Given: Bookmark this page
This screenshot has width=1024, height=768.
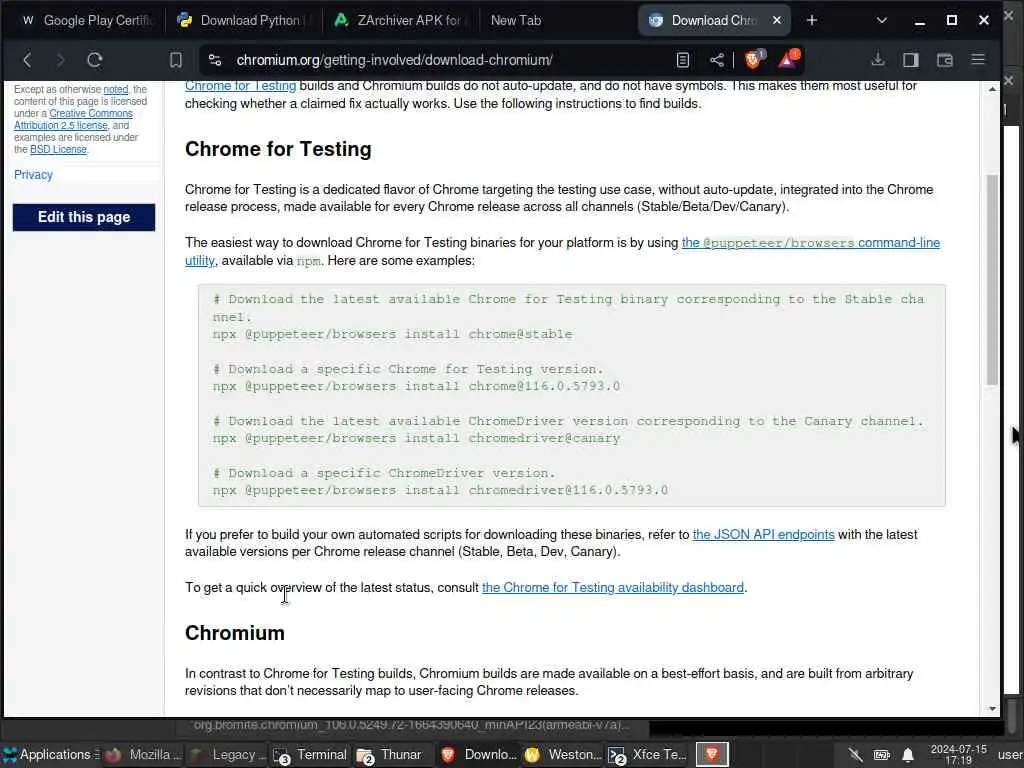Looking at the screenshot, I should (176, 60).
